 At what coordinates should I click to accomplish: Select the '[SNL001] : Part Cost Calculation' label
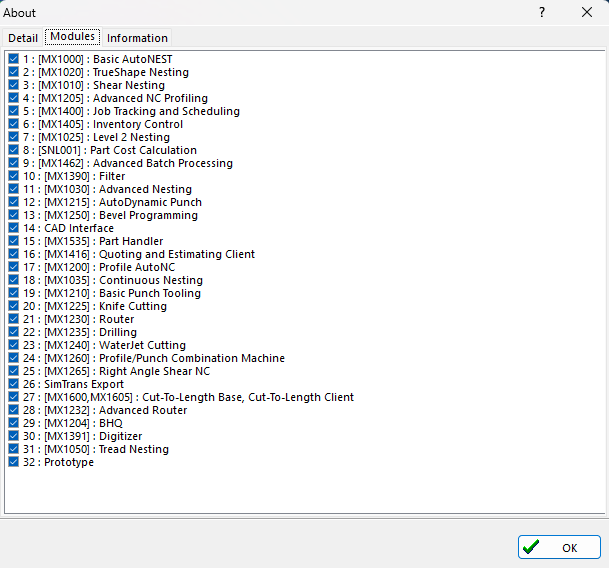click(x=117, y=150)
